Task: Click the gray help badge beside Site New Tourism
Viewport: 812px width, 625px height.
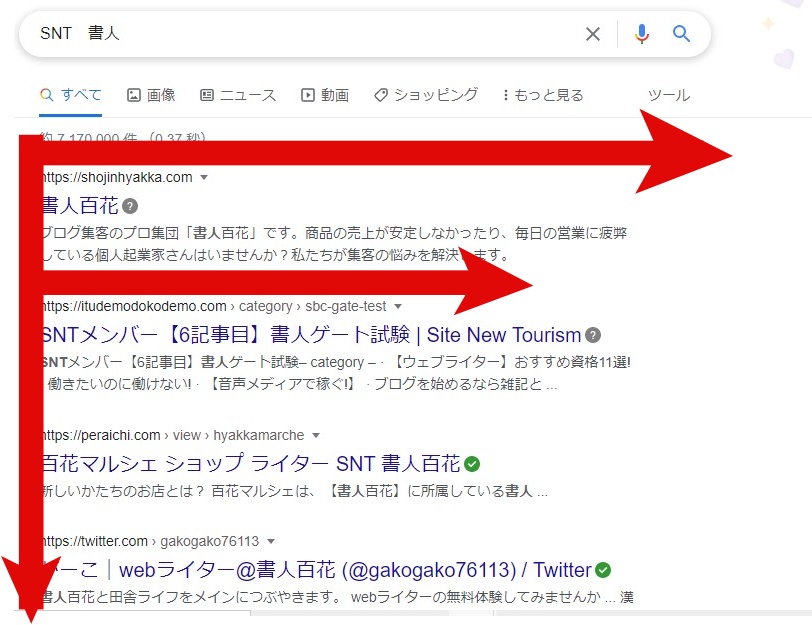Action: coord(593,335)
